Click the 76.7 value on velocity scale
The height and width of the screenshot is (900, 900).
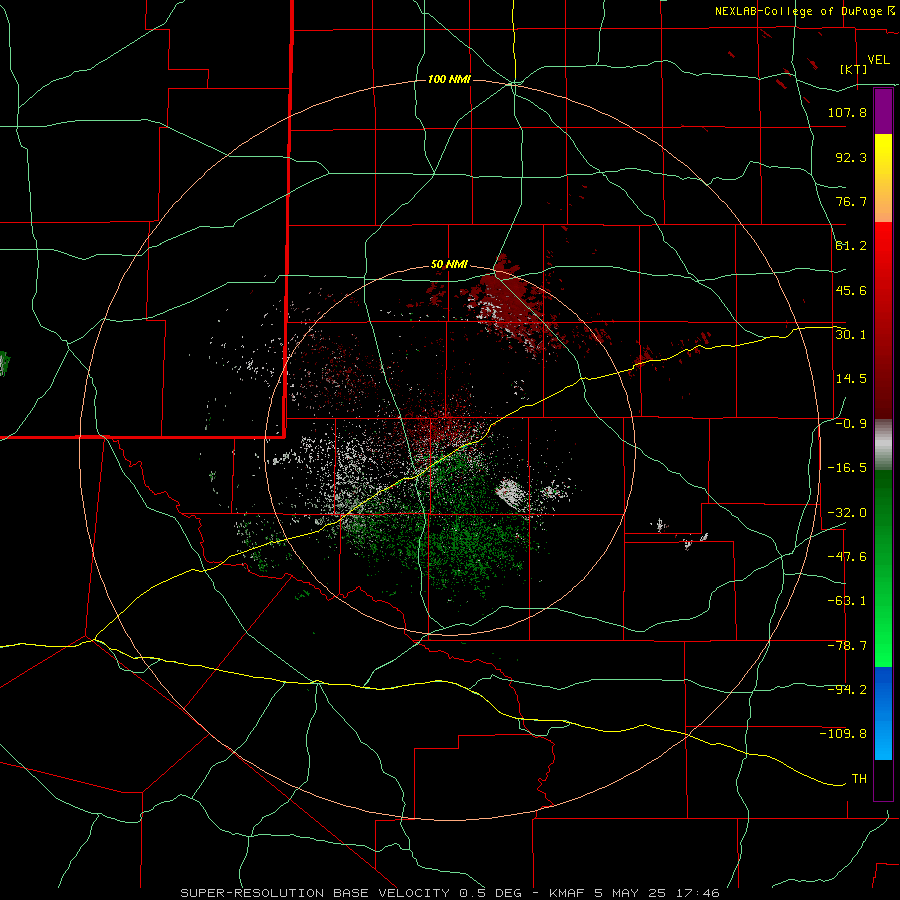point(851,201)
